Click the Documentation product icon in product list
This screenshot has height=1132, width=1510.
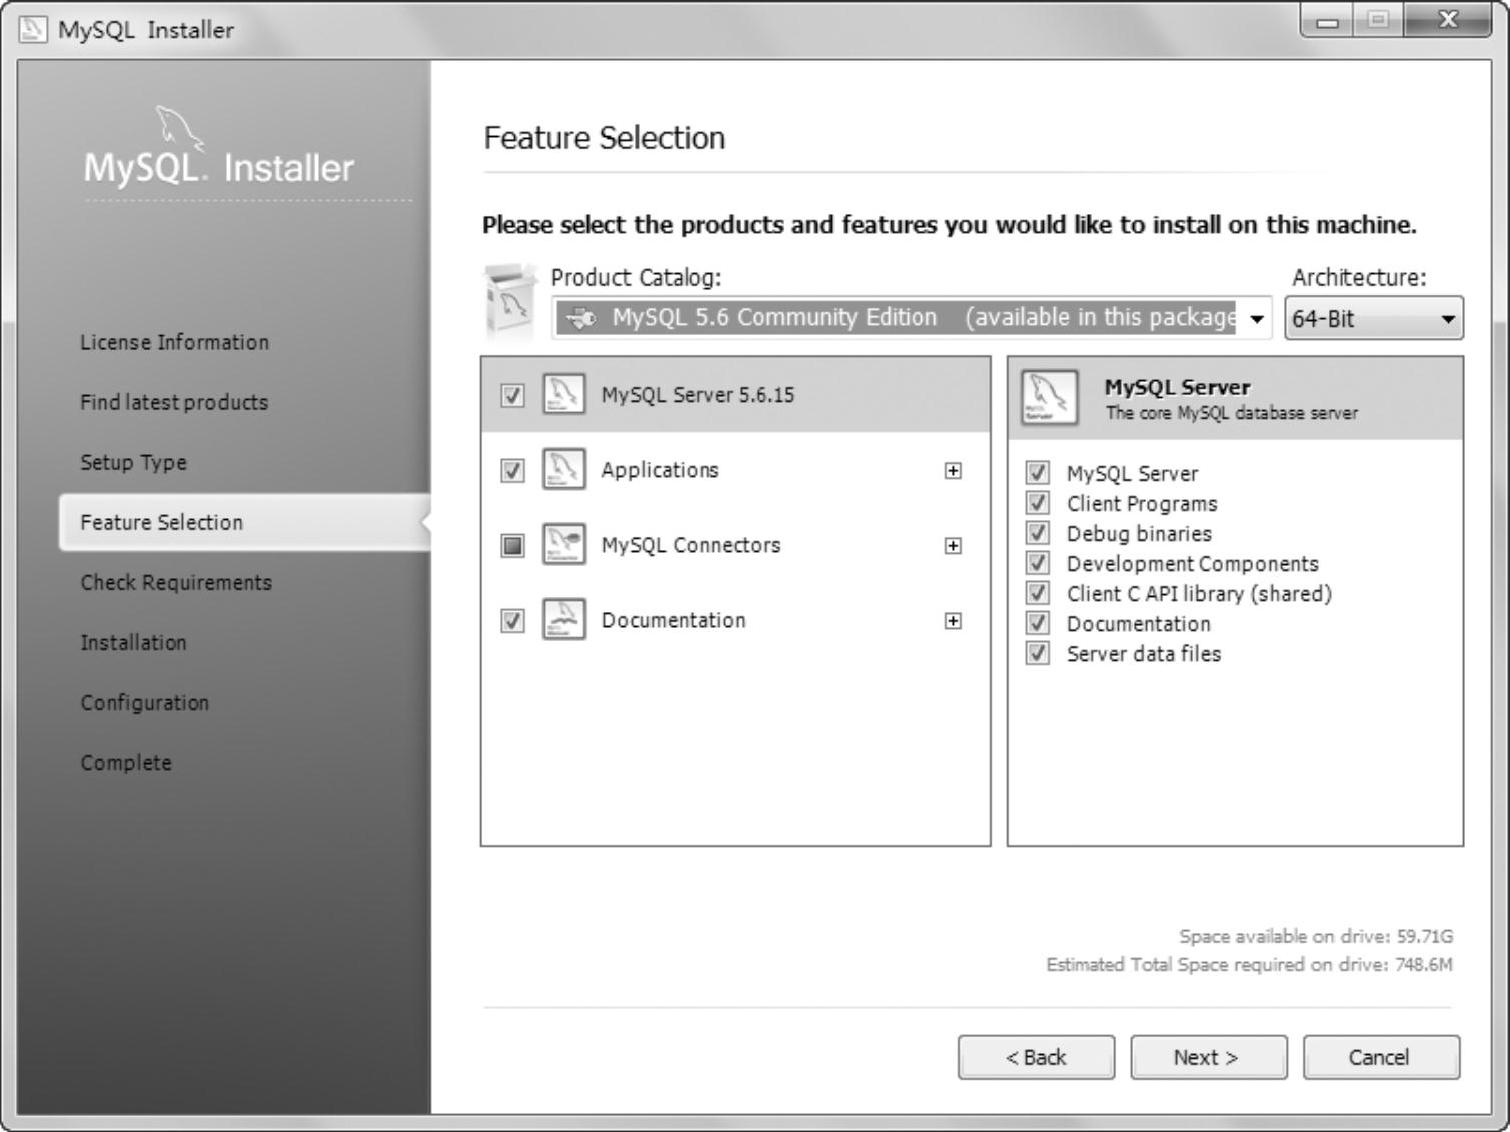[563, 620]
